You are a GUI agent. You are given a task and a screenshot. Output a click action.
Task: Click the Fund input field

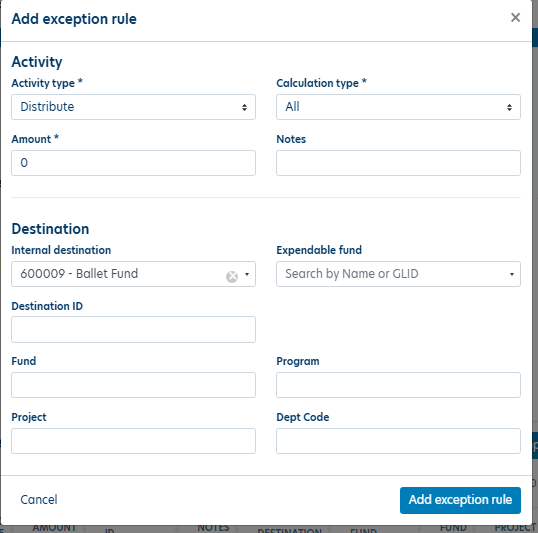tap(133, 385)
